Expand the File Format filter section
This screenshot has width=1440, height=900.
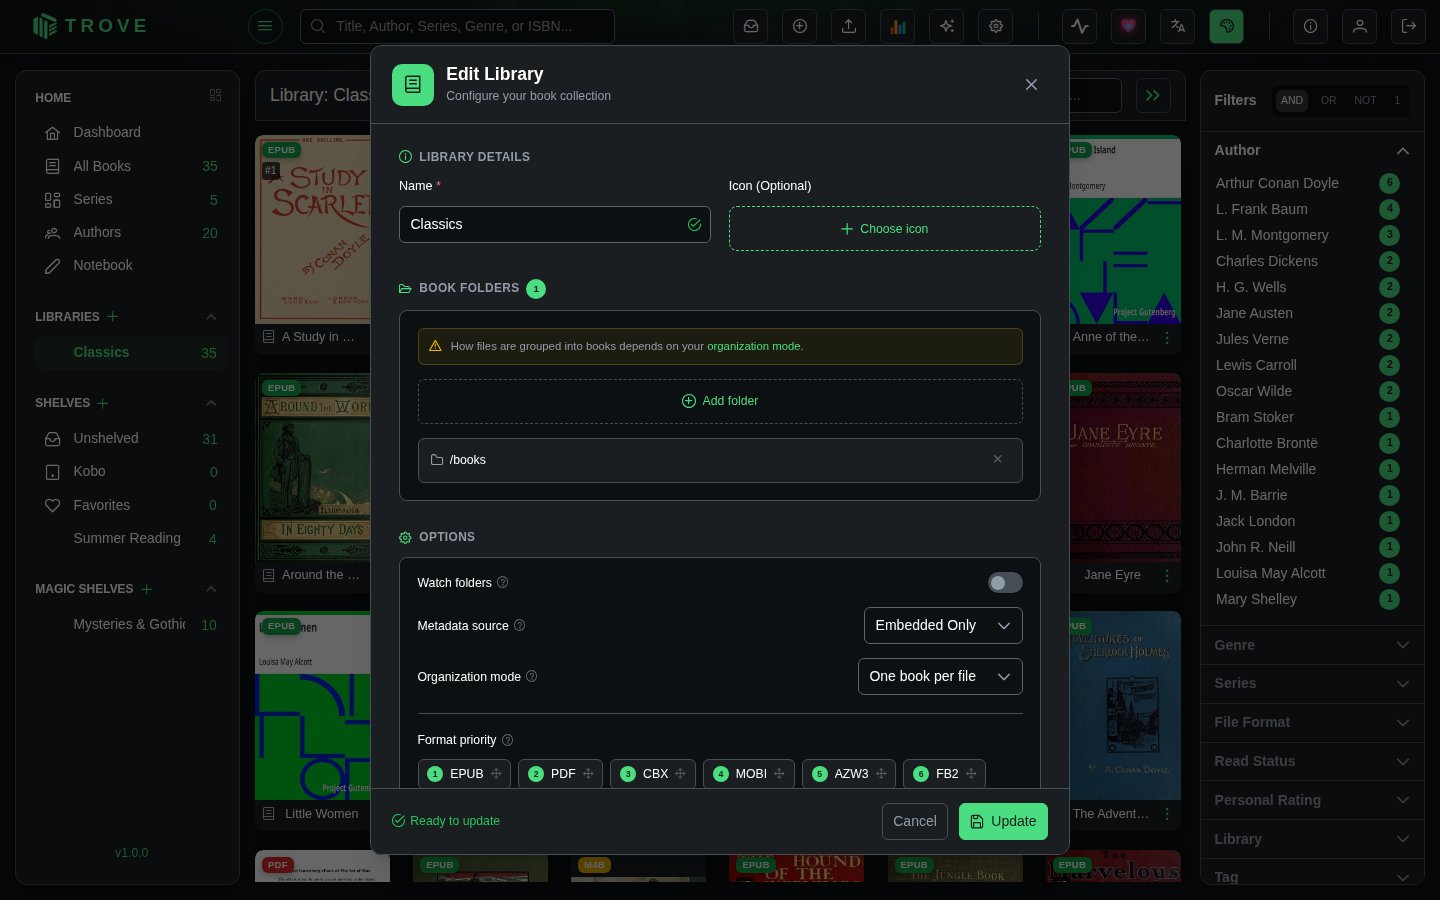pyautogui.click(x=1312, y=722)
